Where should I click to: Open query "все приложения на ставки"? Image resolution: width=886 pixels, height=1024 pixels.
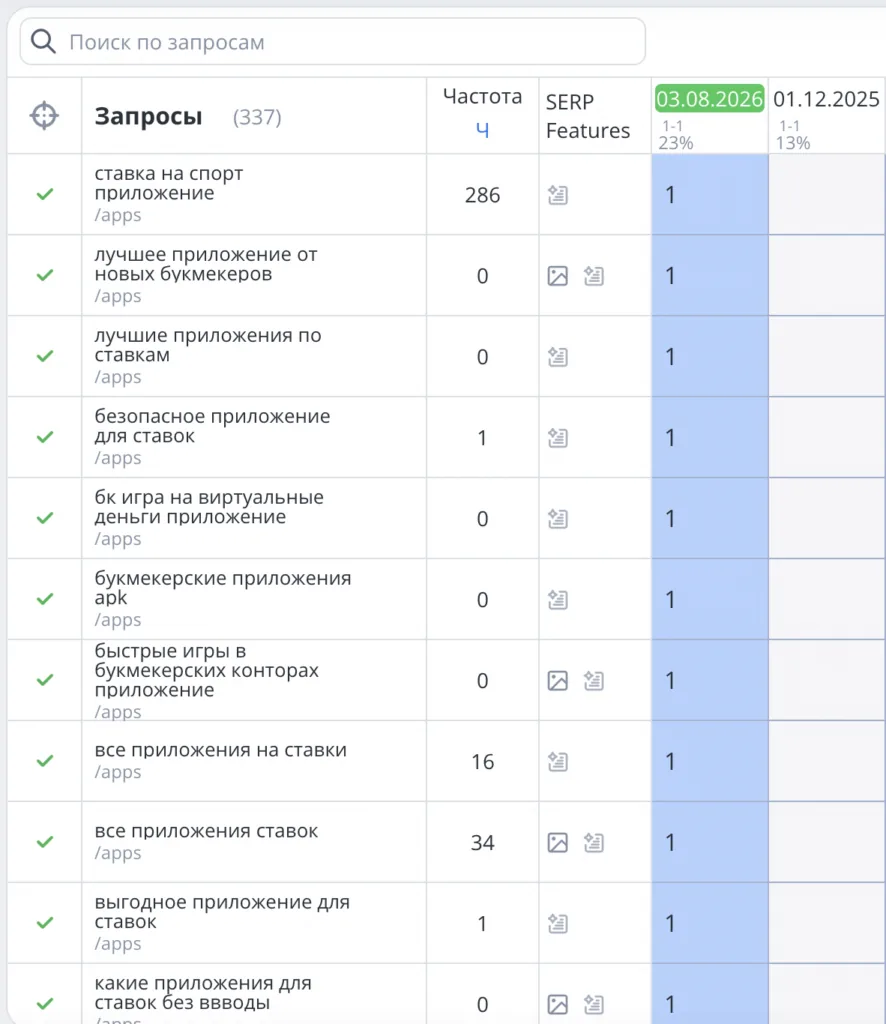point(221,750)
